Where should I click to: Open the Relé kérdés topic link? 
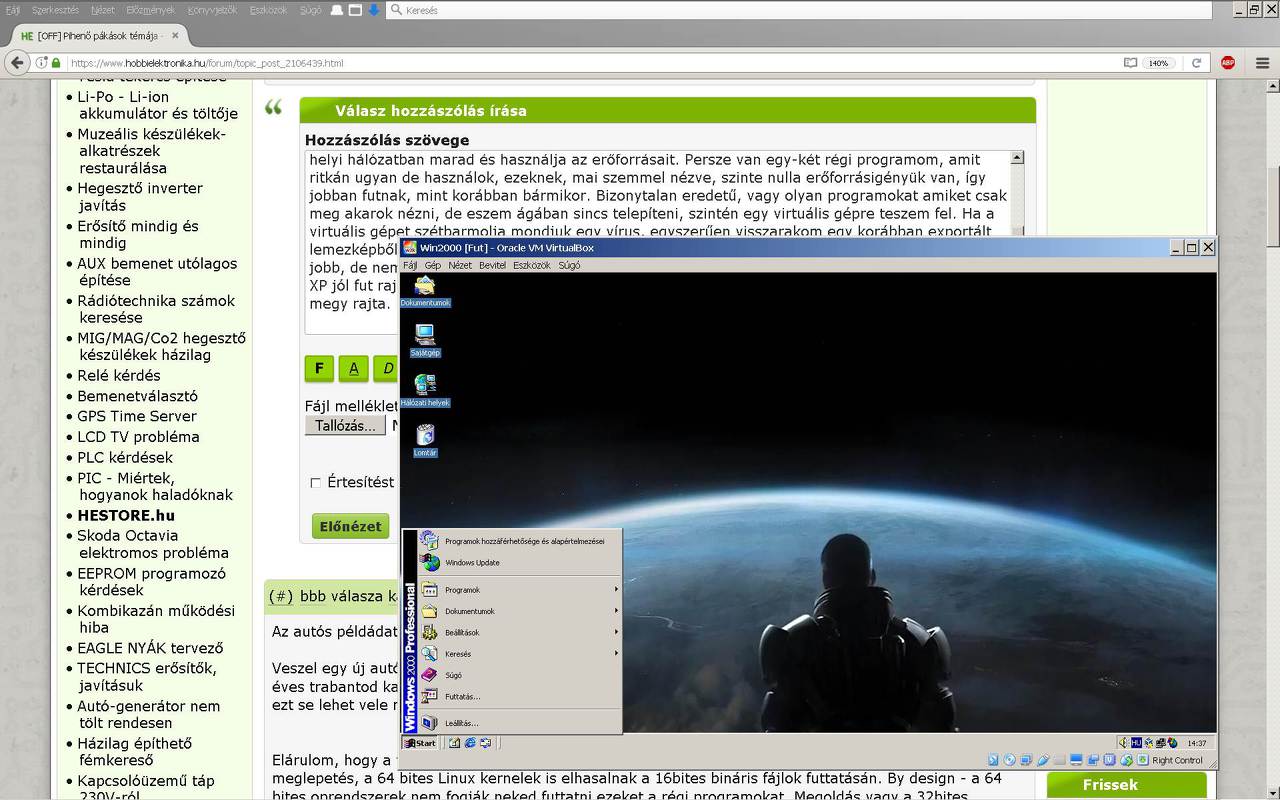pyautogui.click(x=119, y=376)
